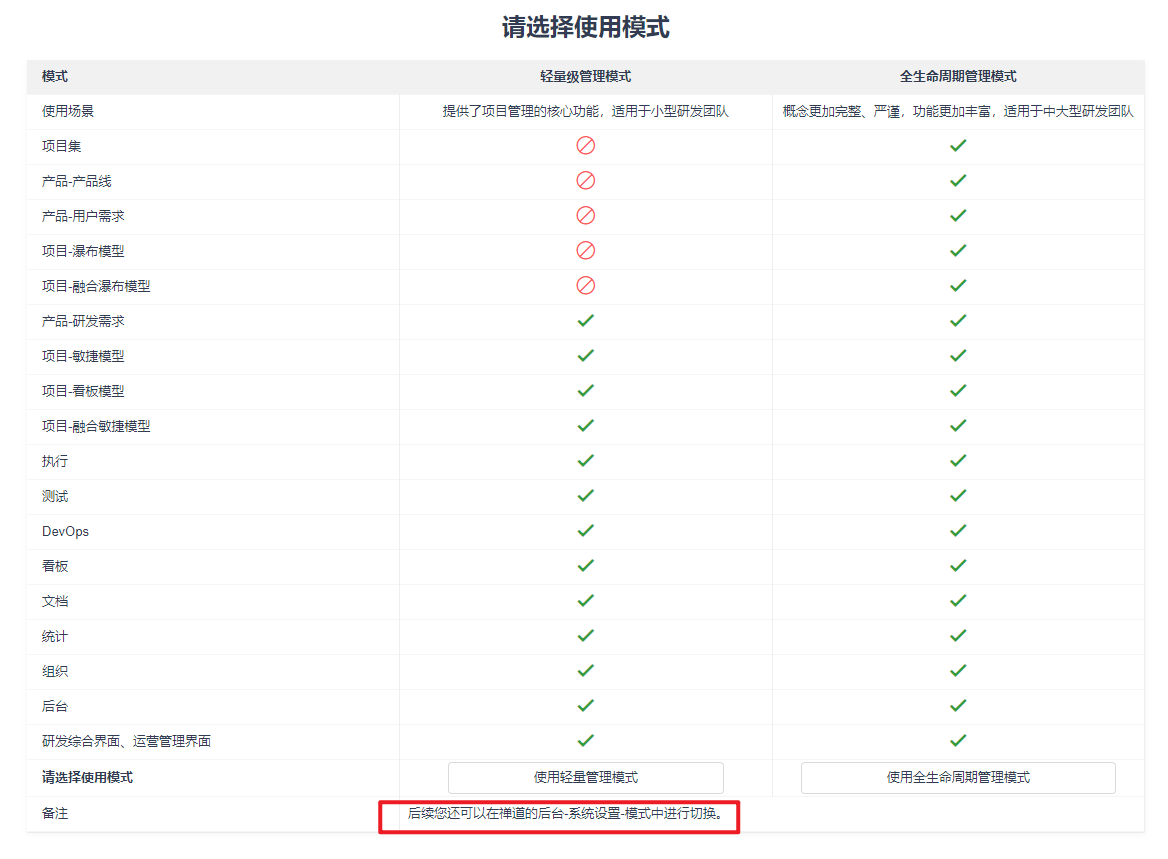Click row label 产品-研发需求
Viewport: 1168px width, 859px height.
tap(83, 321)
